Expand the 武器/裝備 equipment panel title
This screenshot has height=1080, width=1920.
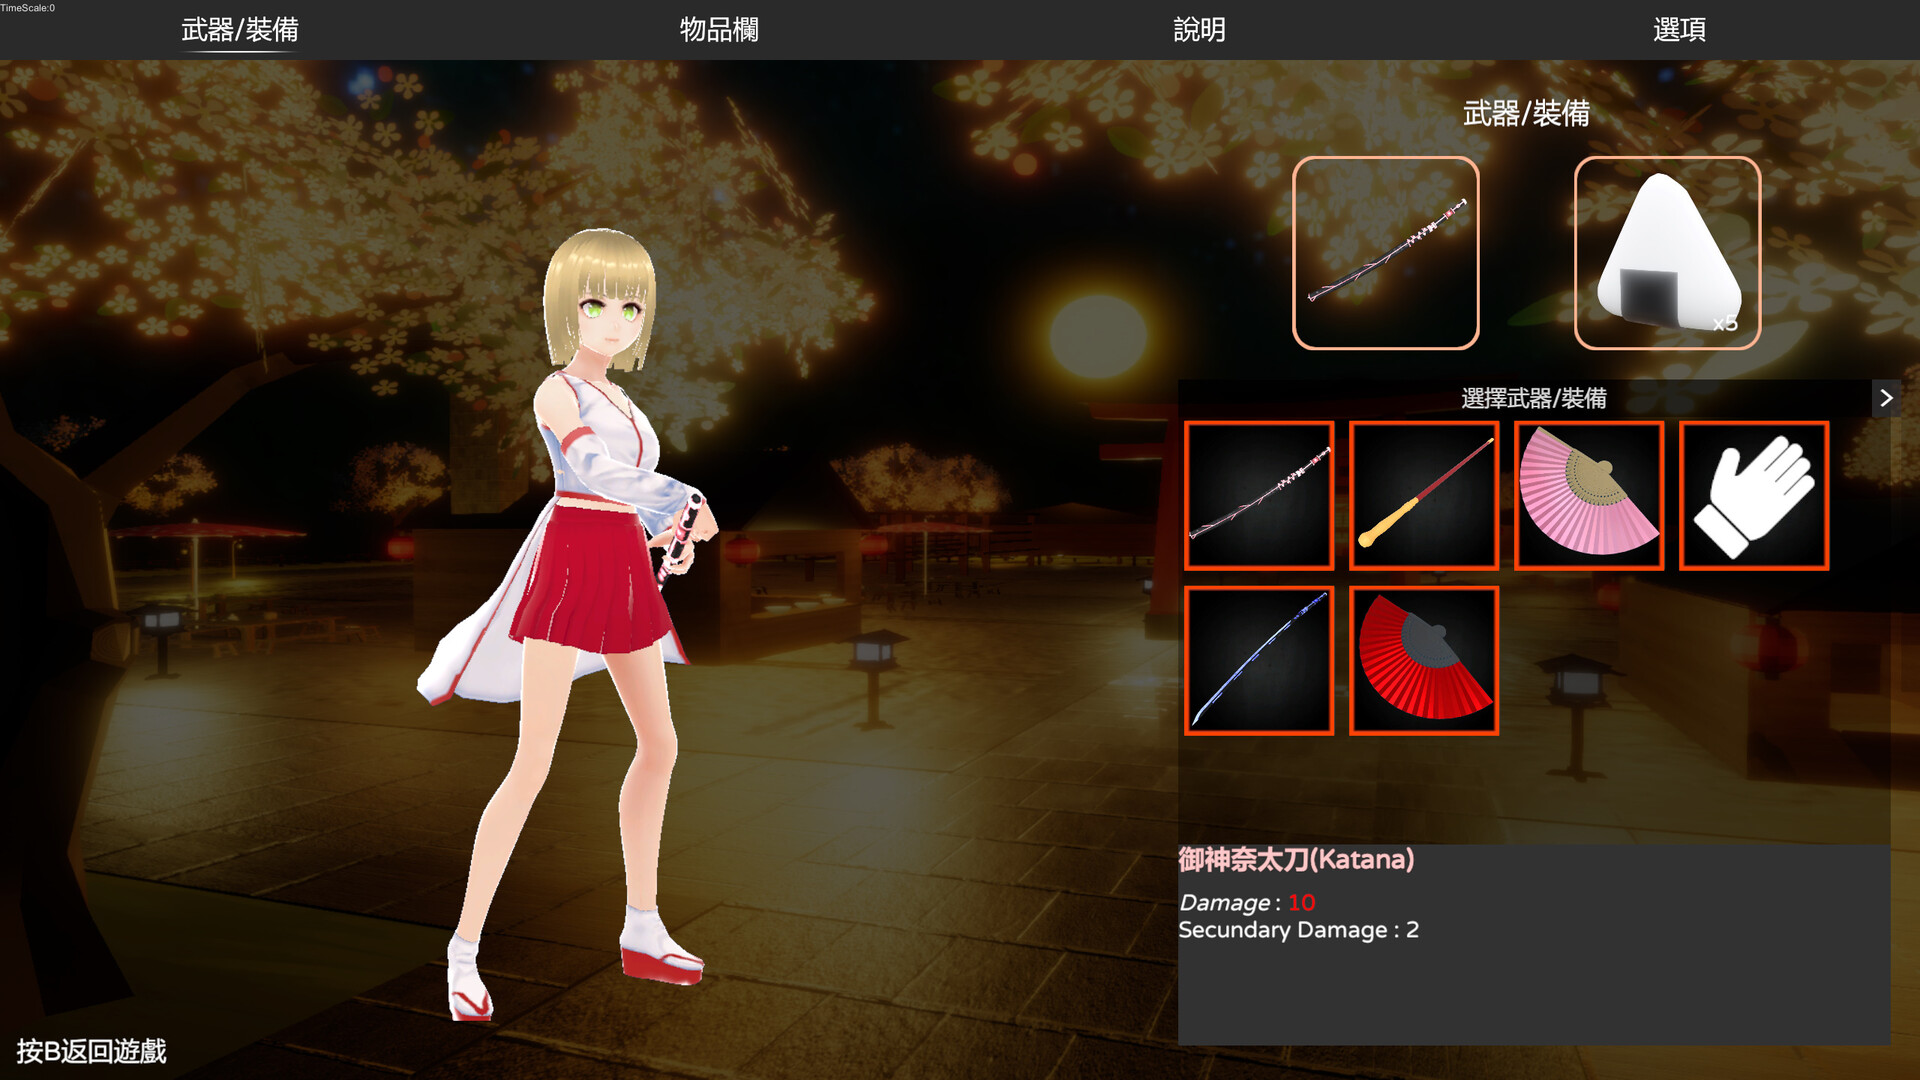(1529, 116)
